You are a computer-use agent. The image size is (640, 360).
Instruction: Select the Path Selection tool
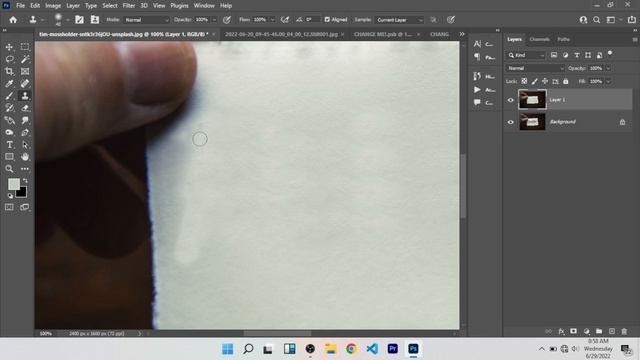(x=25, y=145)
